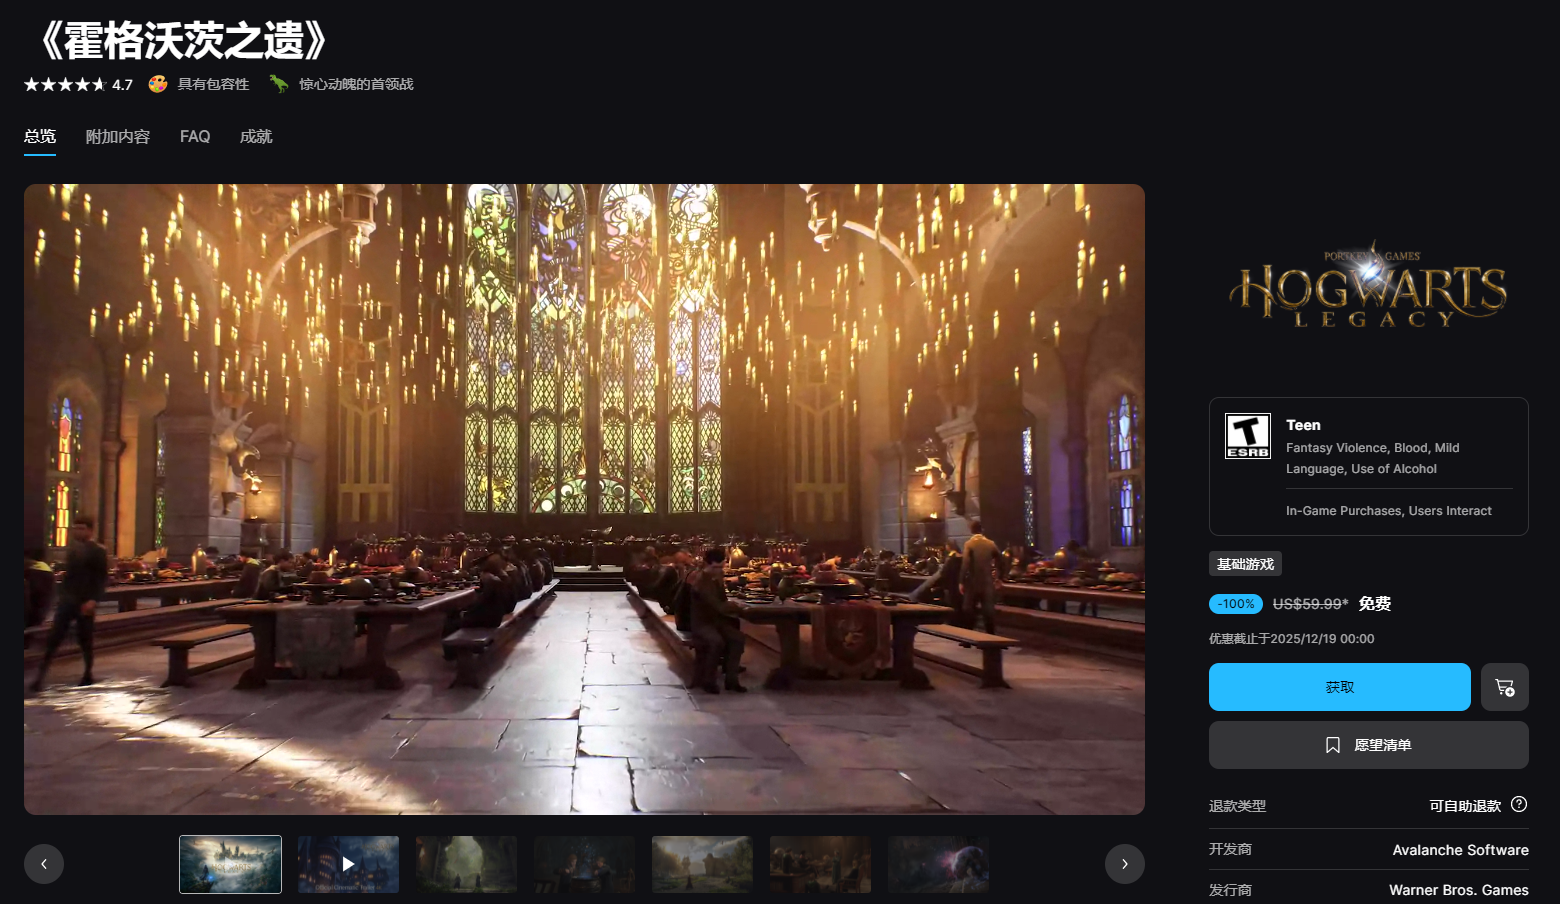Switch to the FAQ tab

pyautogui.click(x=195, y=137)
